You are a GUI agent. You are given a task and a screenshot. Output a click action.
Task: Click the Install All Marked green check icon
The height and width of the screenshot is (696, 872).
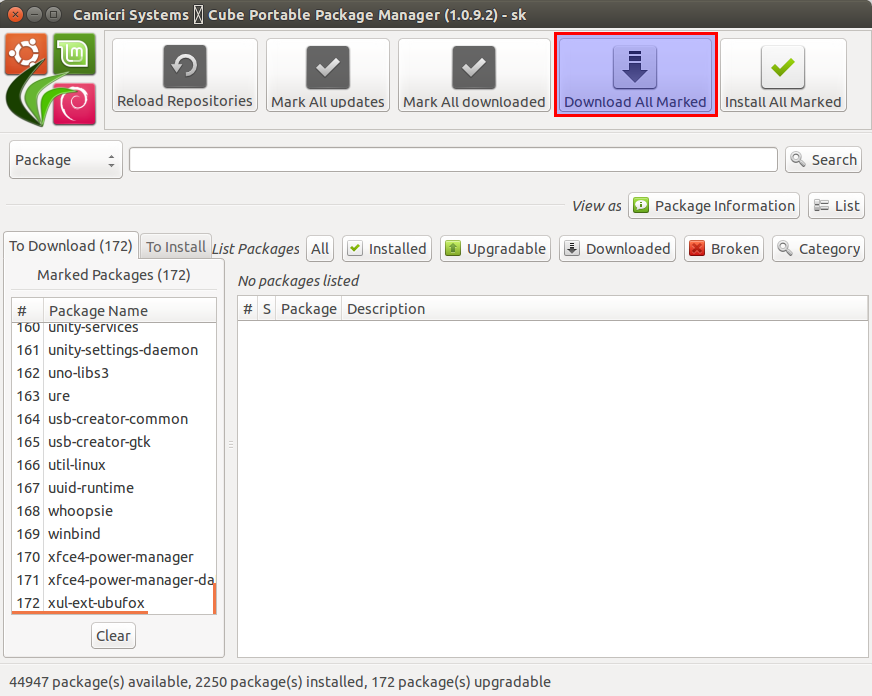click(x=782, y=67)
